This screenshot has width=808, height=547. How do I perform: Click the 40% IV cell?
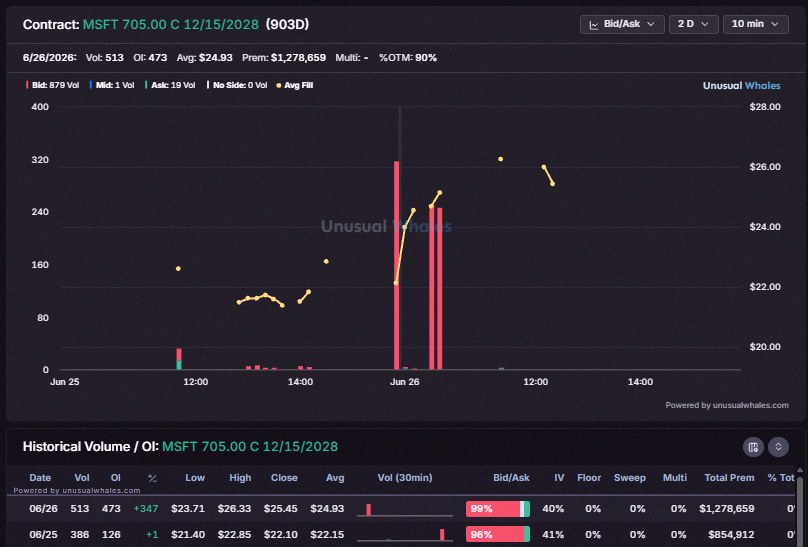coord(553,509)
